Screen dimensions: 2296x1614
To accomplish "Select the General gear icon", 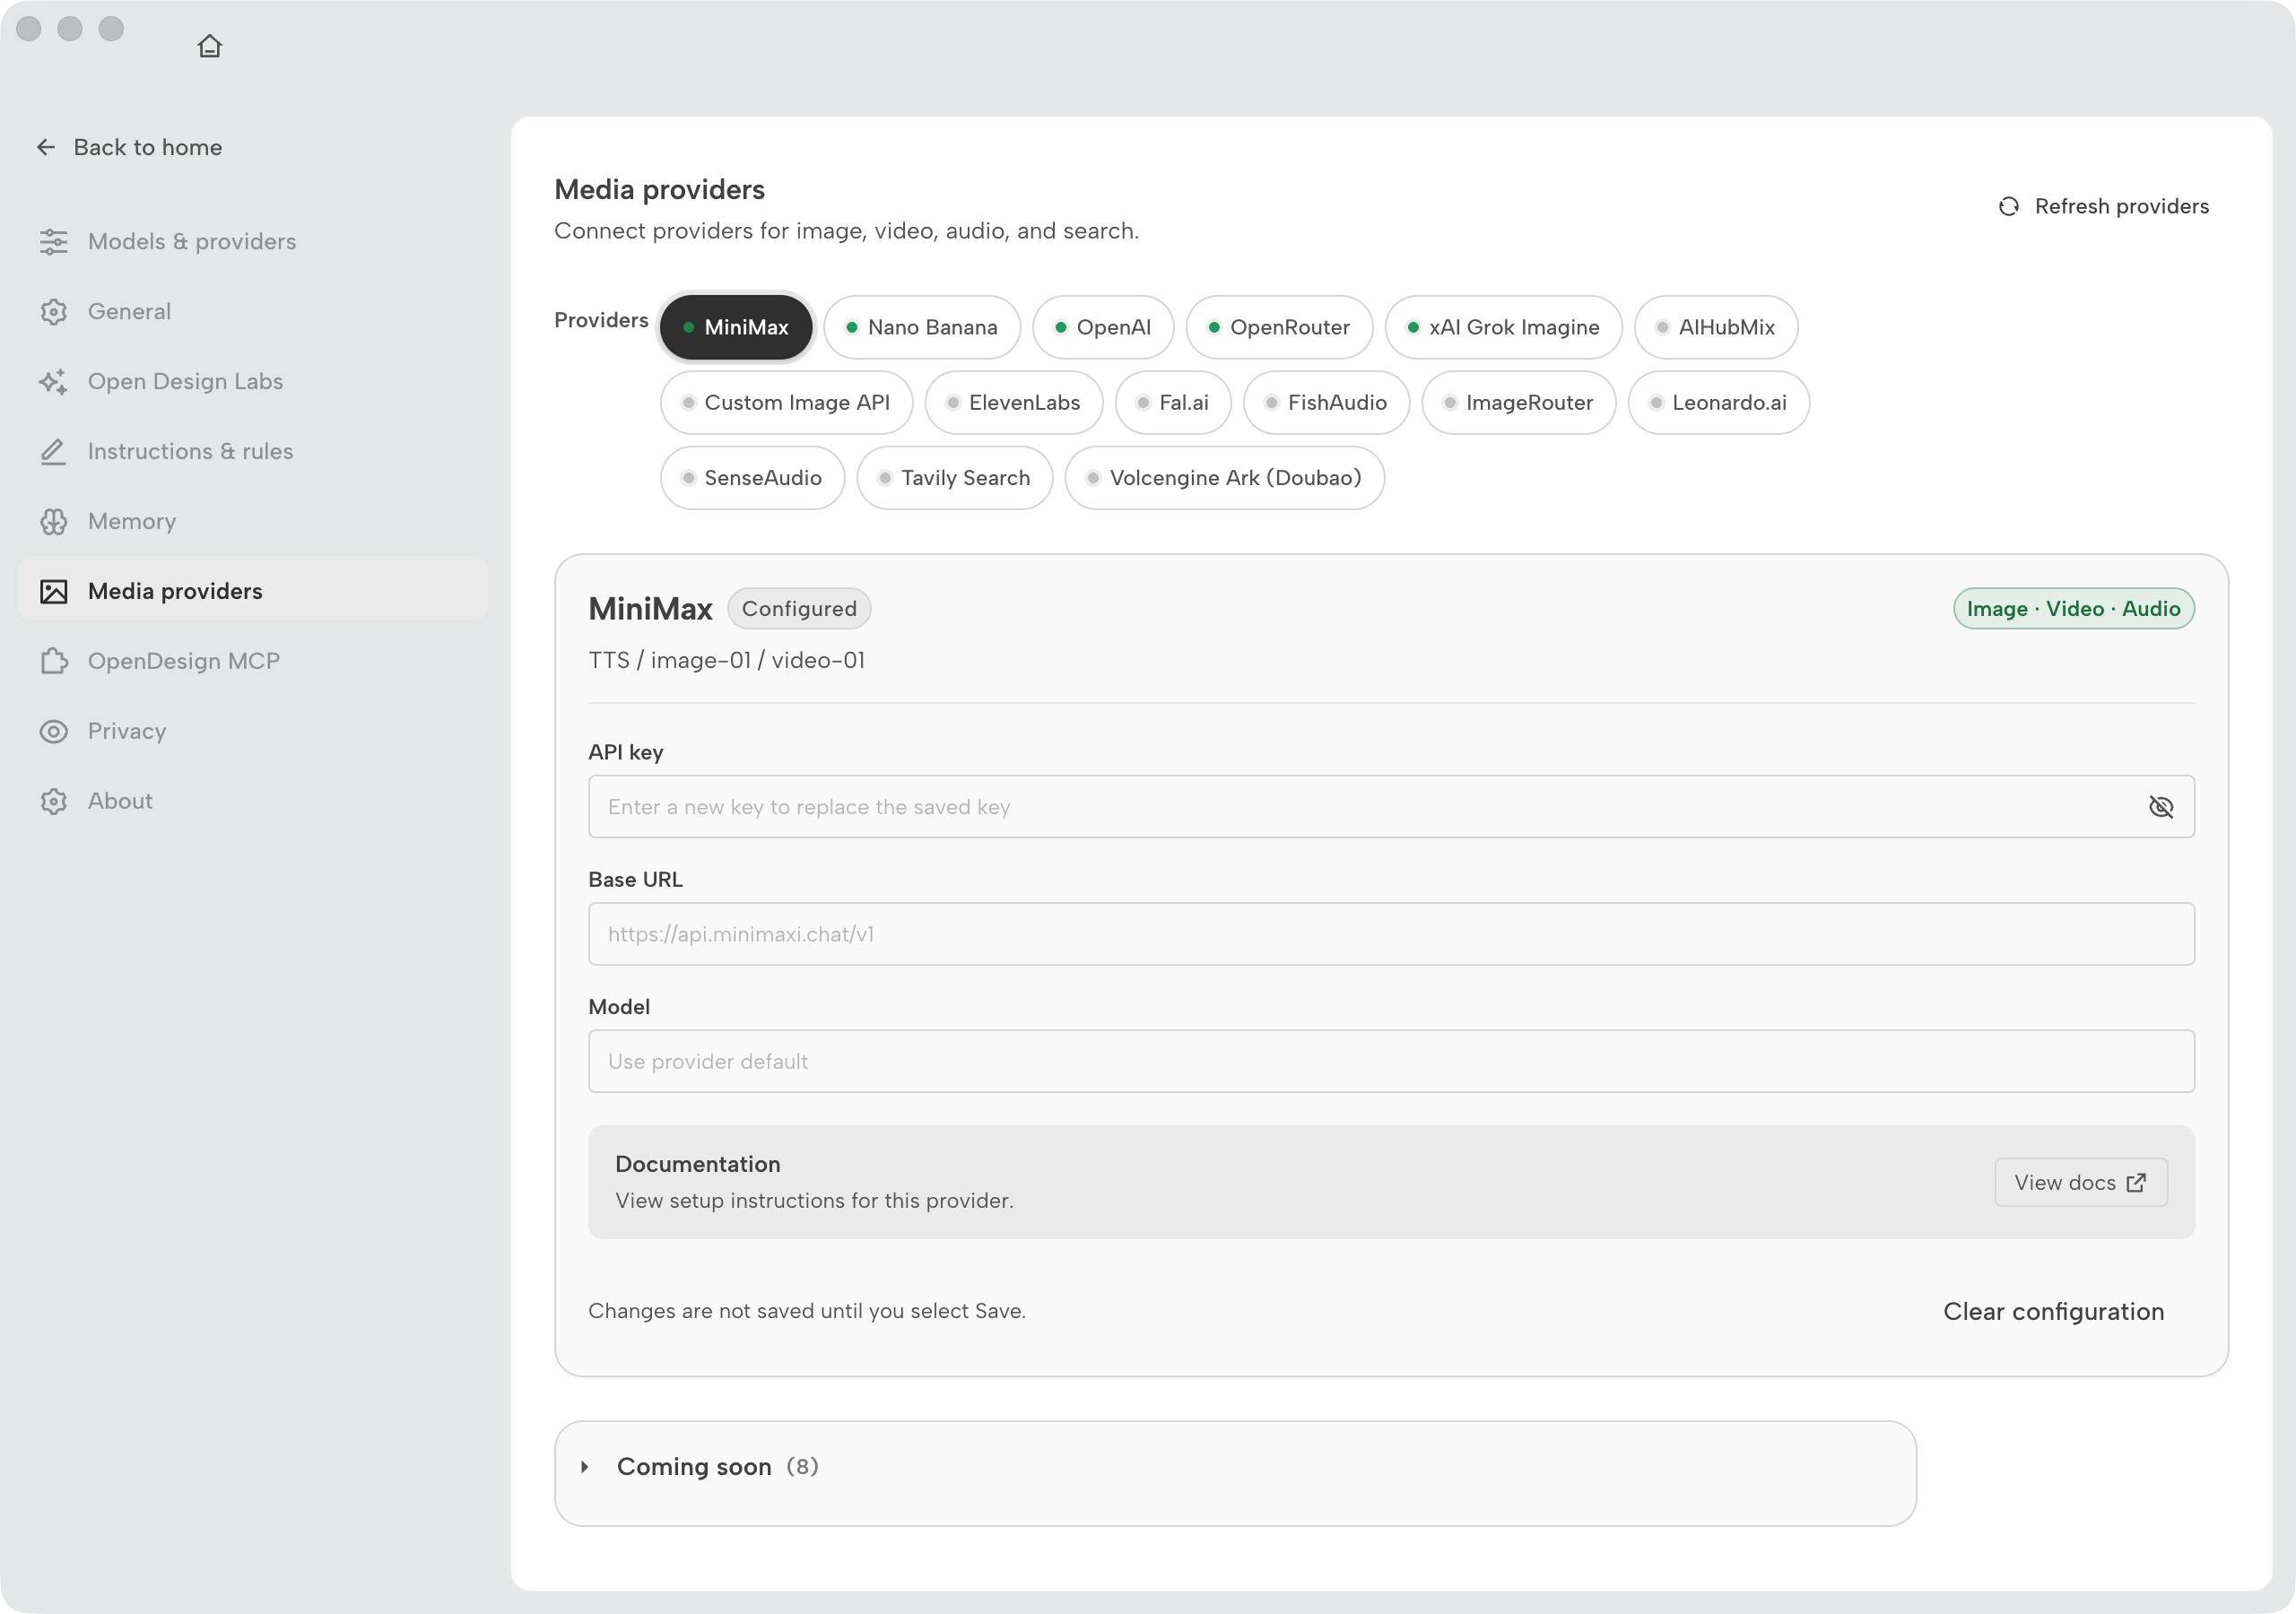I will click(54, 311).
